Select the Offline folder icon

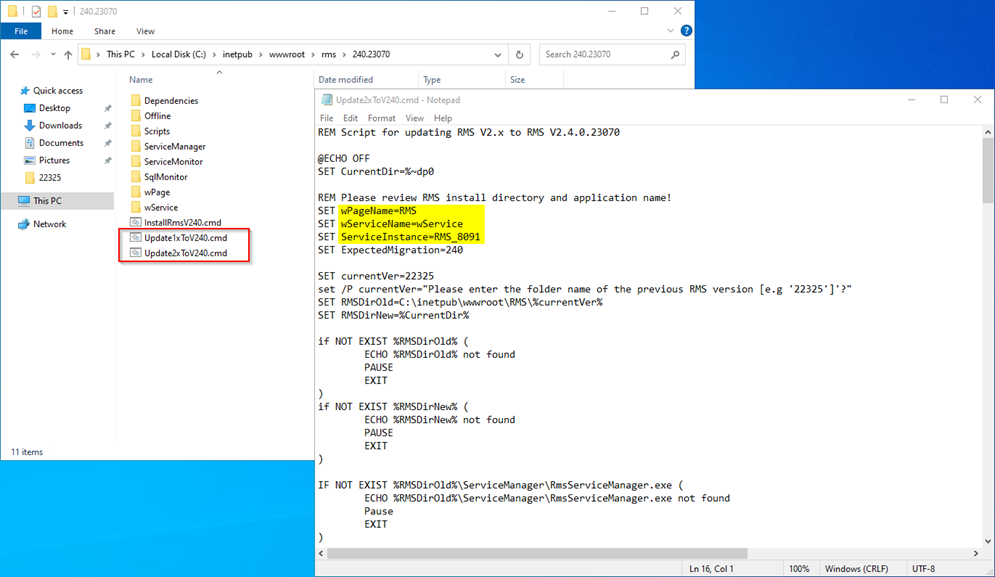click(135, 116)
